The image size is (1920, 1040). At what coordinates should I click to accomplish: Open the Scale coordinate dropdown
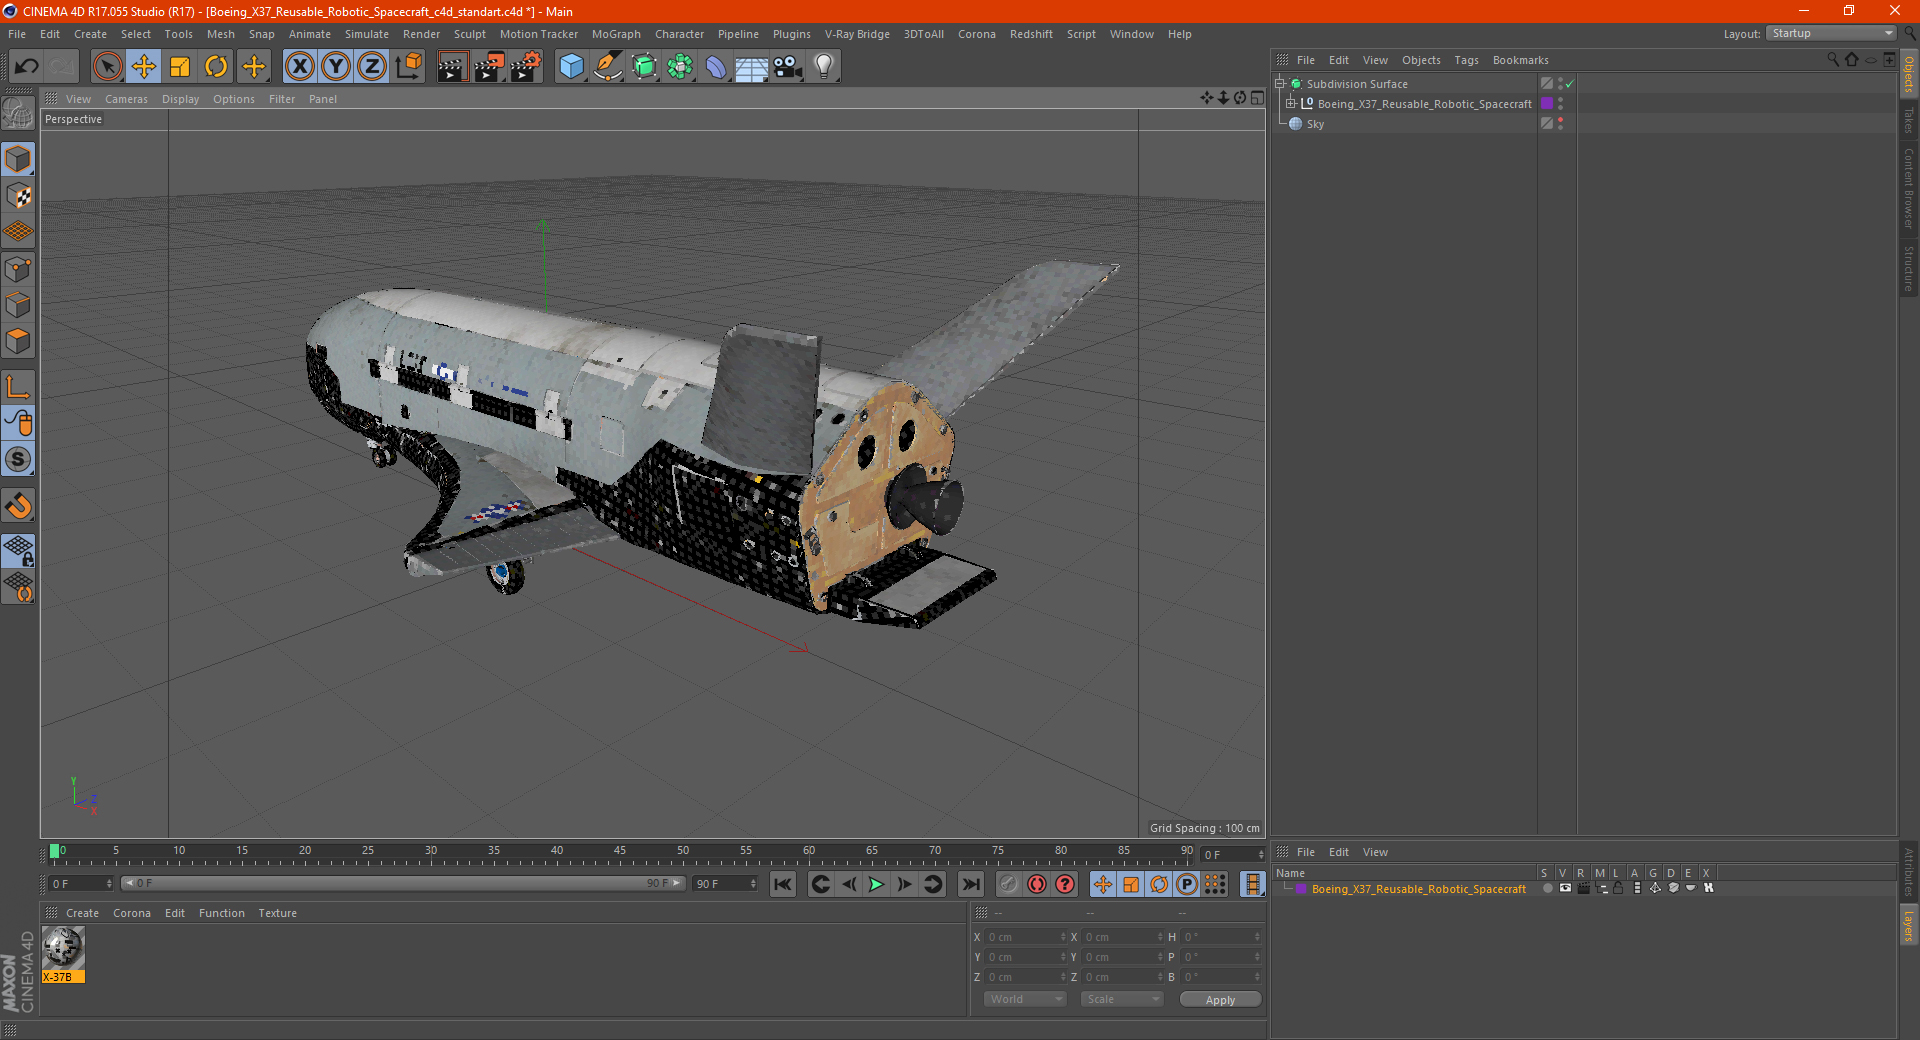click(x=1122, y=999)
